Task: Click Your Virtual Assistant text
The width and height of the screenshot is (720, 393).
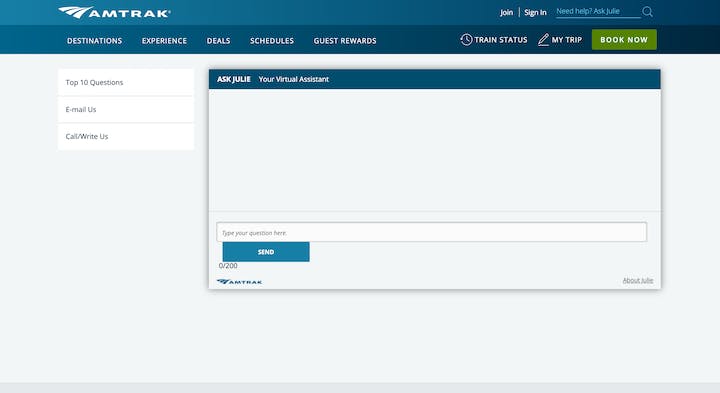Action: point(293,79)
